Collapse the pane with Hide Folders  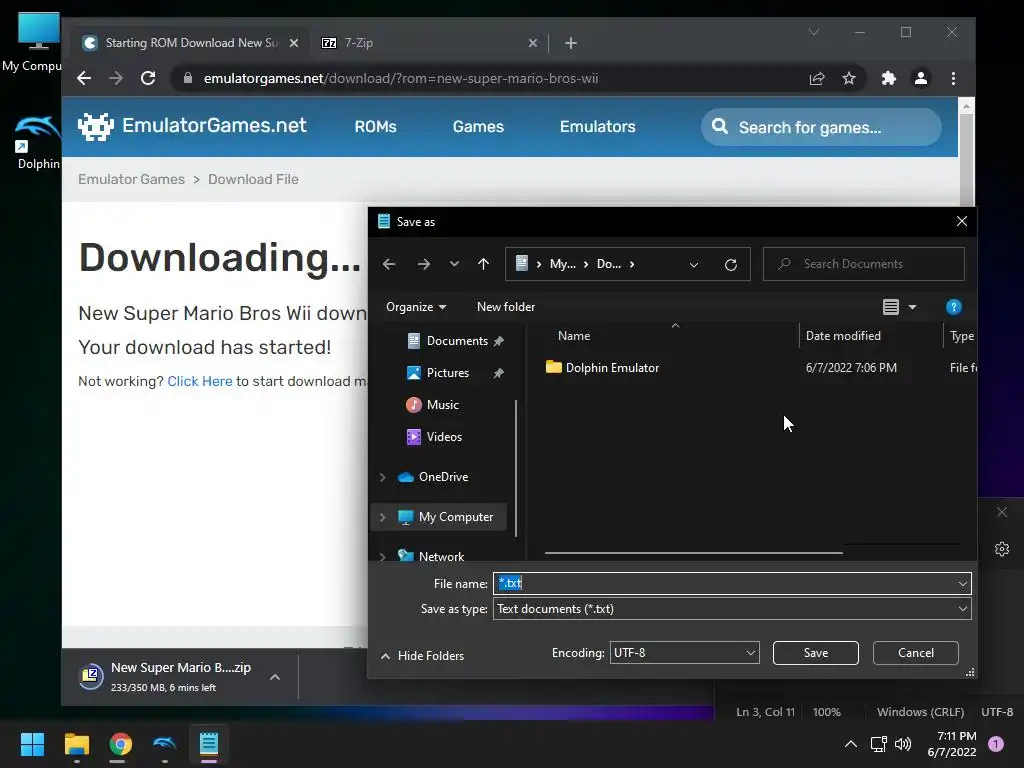point(423,656)
